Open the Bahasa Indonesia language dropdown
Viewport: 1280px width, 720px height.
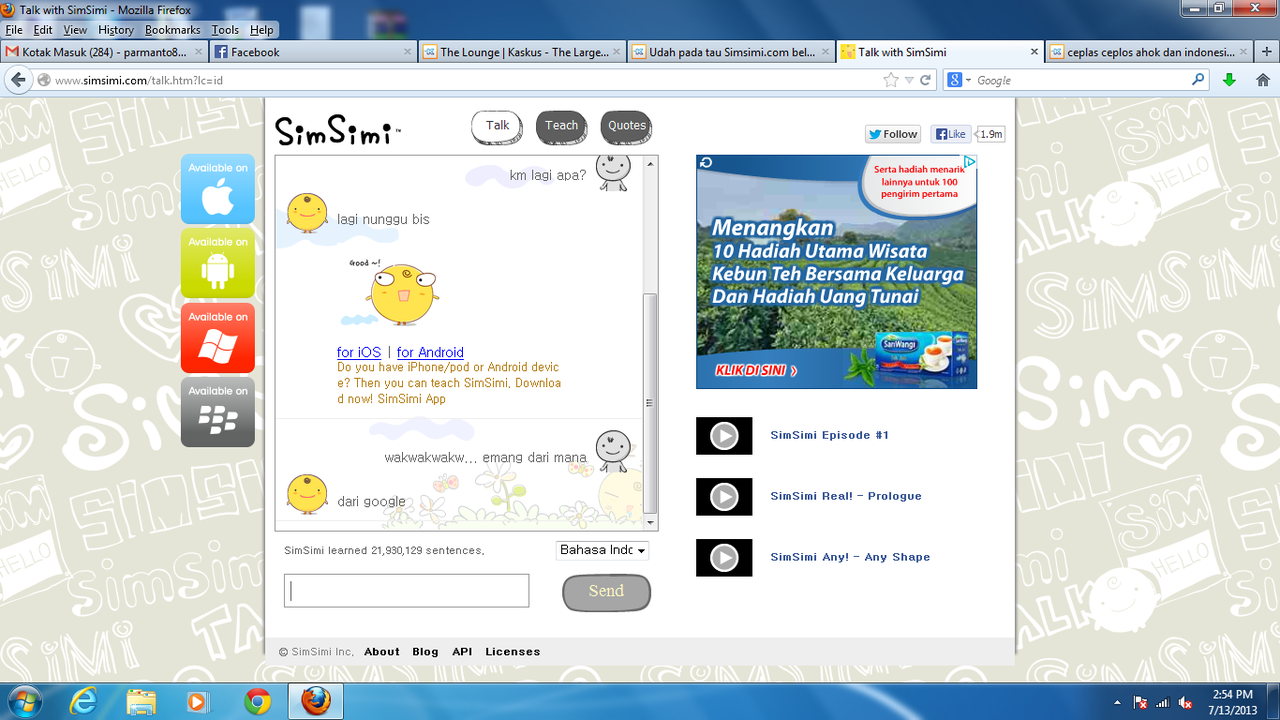click(602, 550)
